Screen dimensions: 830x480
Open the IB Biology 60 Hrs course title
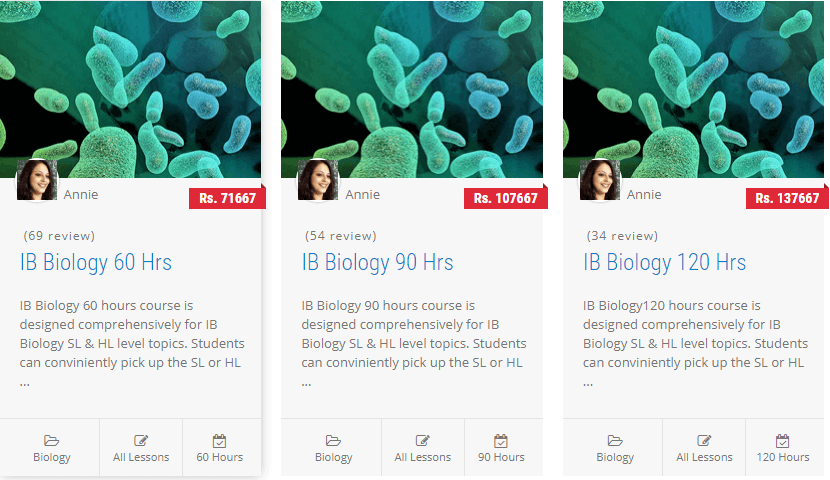click(96, 262)
